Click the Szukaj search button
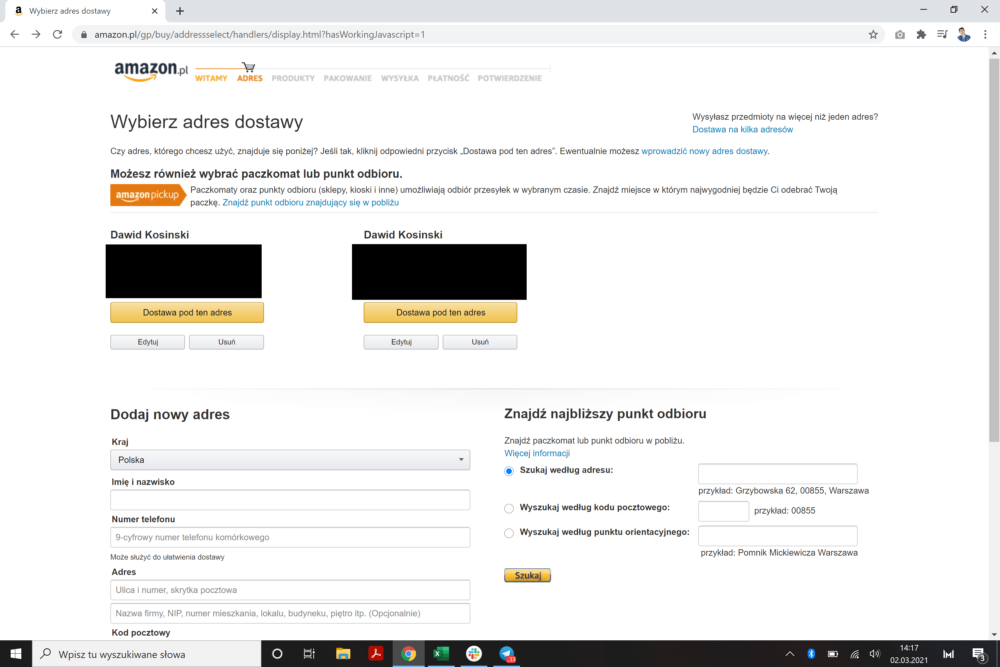Viewport: 1000px width, 667px height. 527,575
